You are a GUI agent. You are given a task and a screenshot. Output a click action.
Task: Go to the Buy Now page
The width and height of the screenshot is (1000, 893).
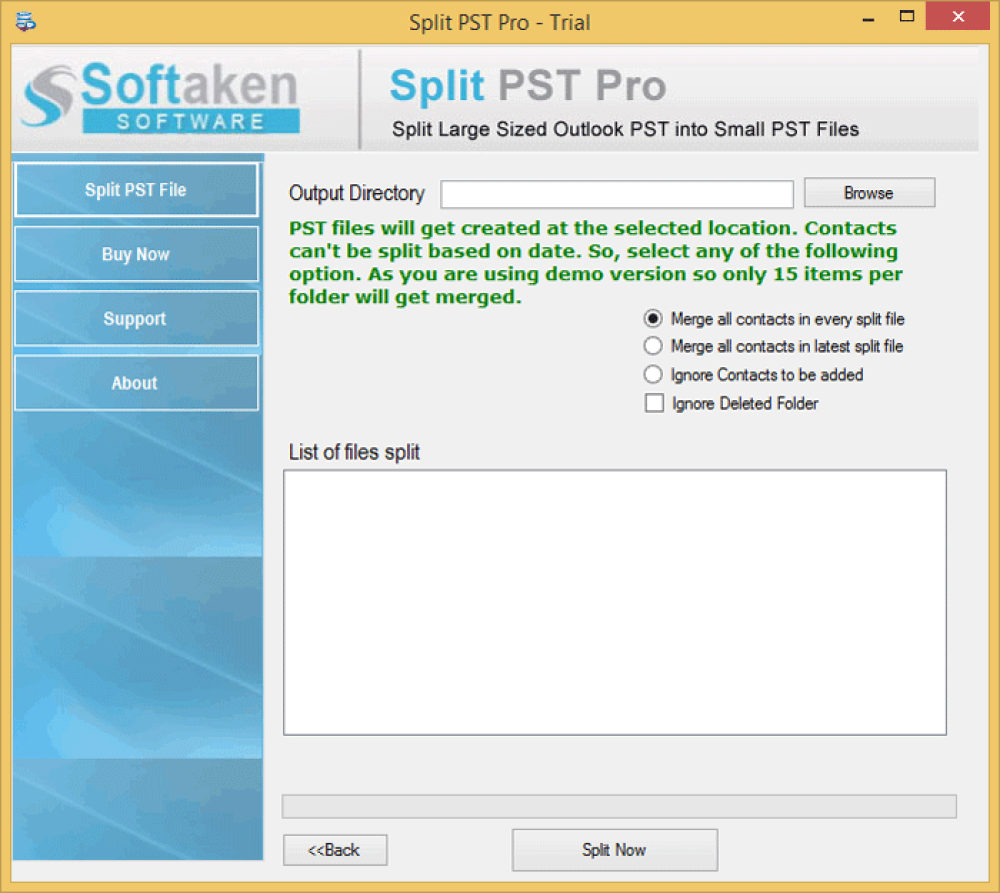pos(136,254)
